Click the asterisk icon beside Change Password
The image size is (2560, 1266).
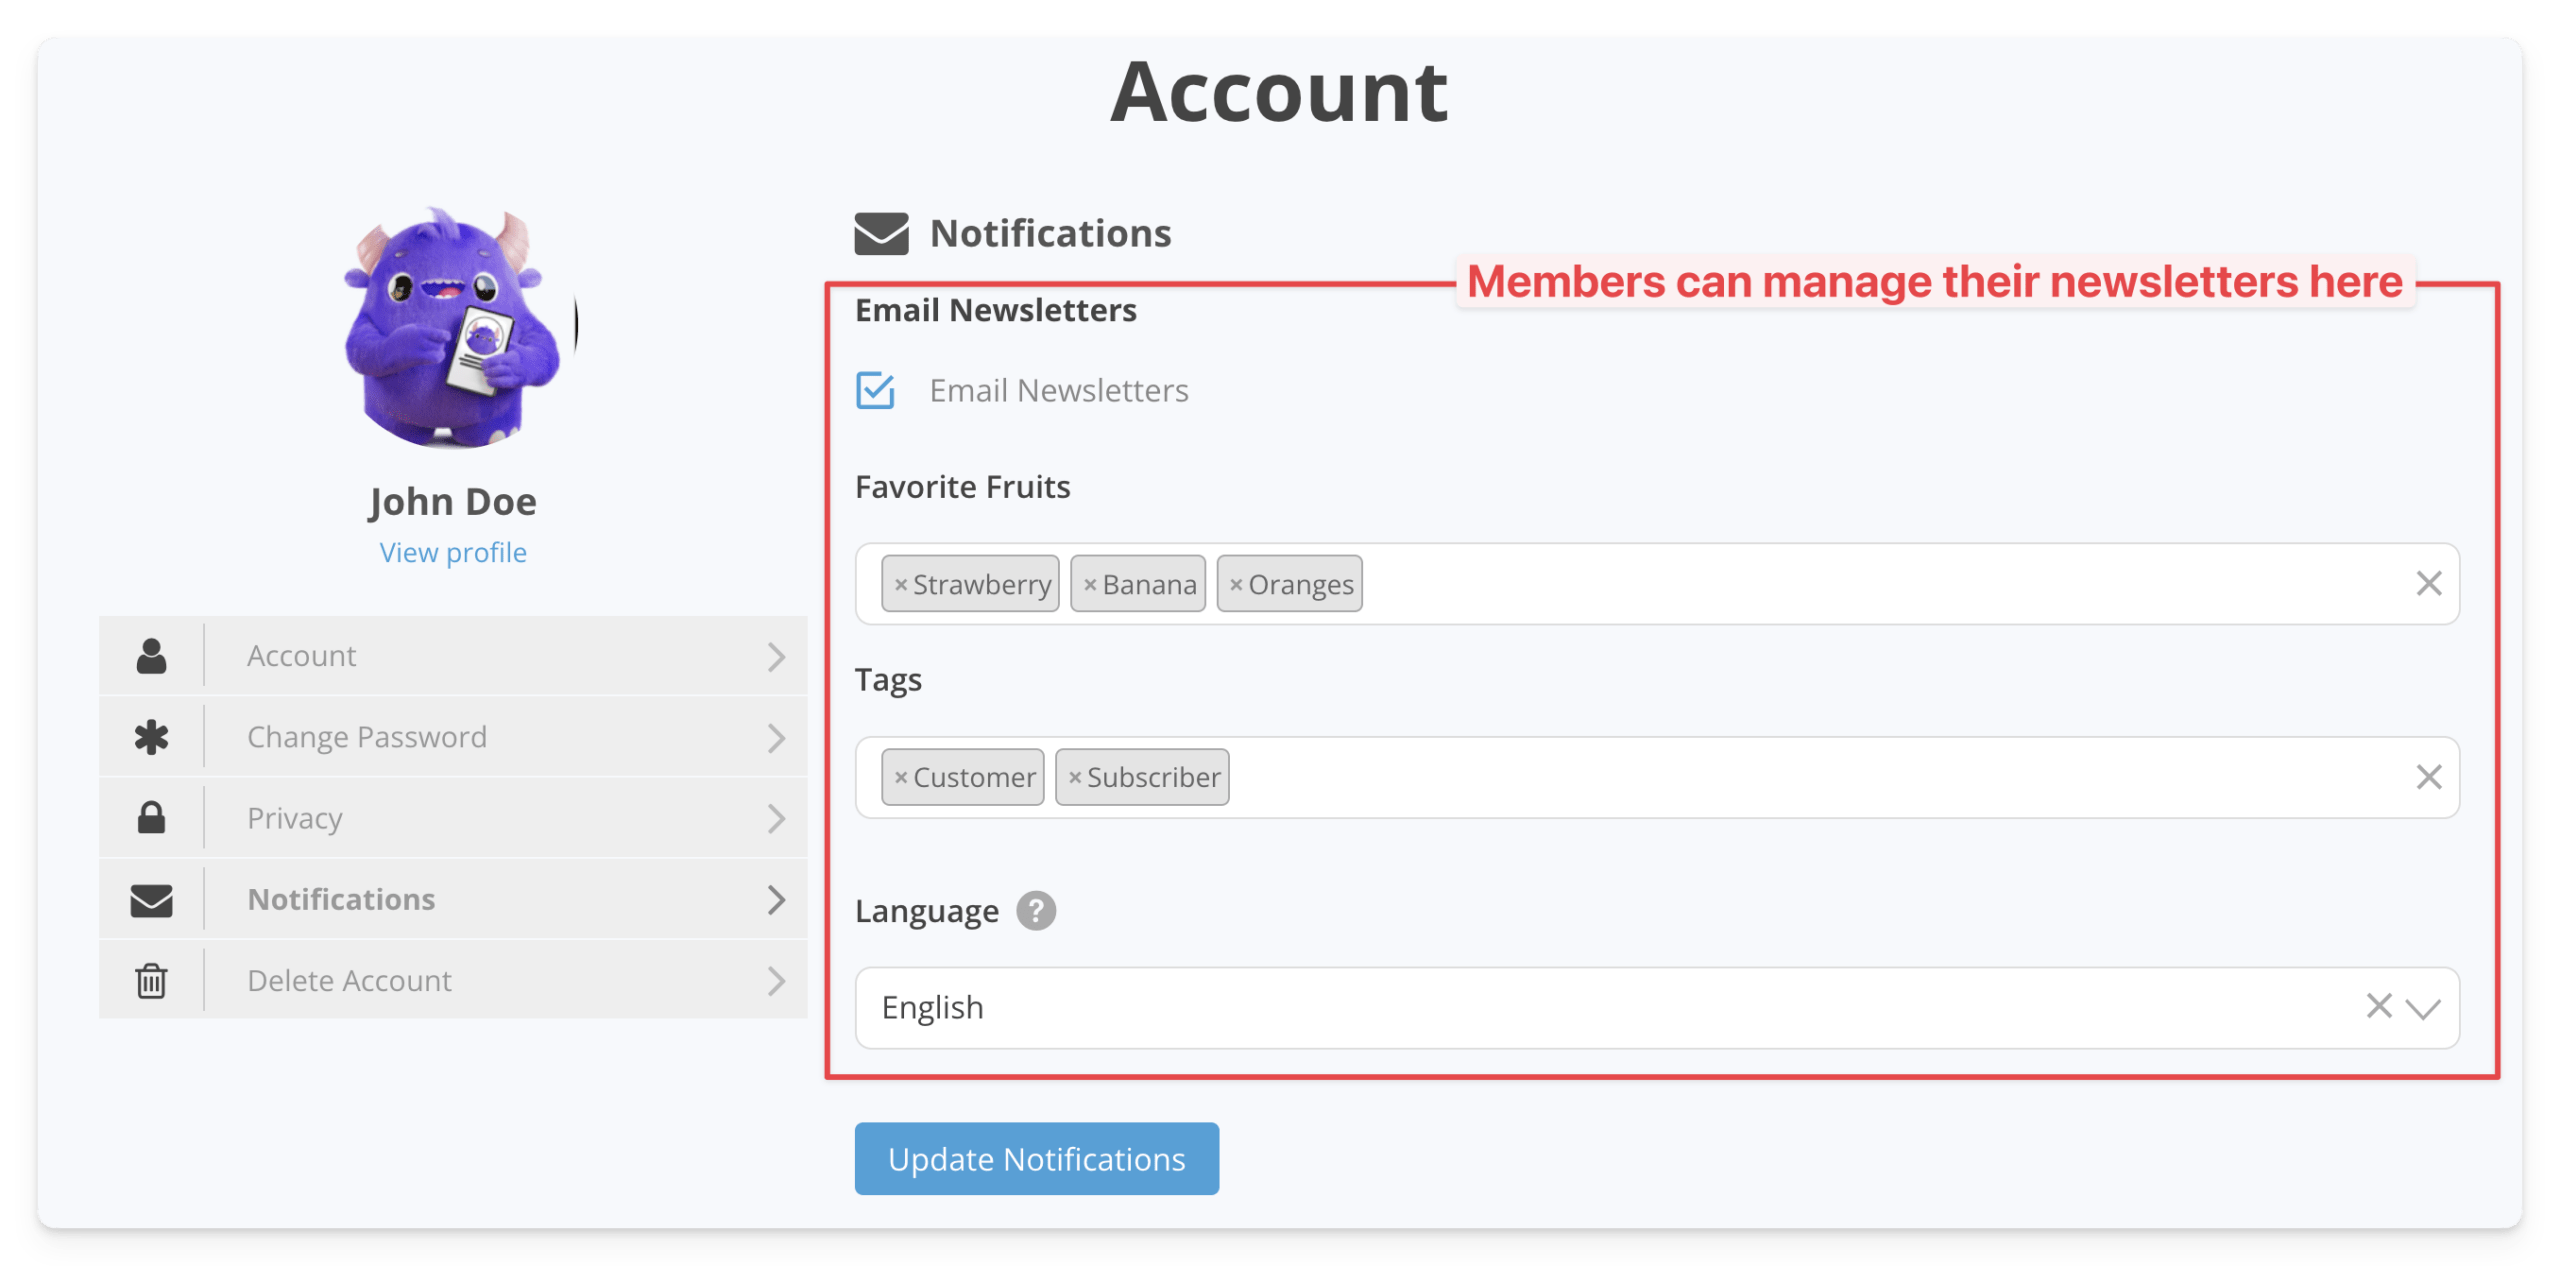(x=151, y=737)
